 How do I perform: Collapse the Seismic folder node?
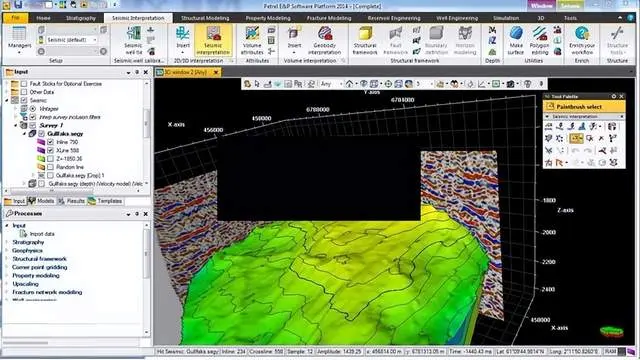(7, 100)
